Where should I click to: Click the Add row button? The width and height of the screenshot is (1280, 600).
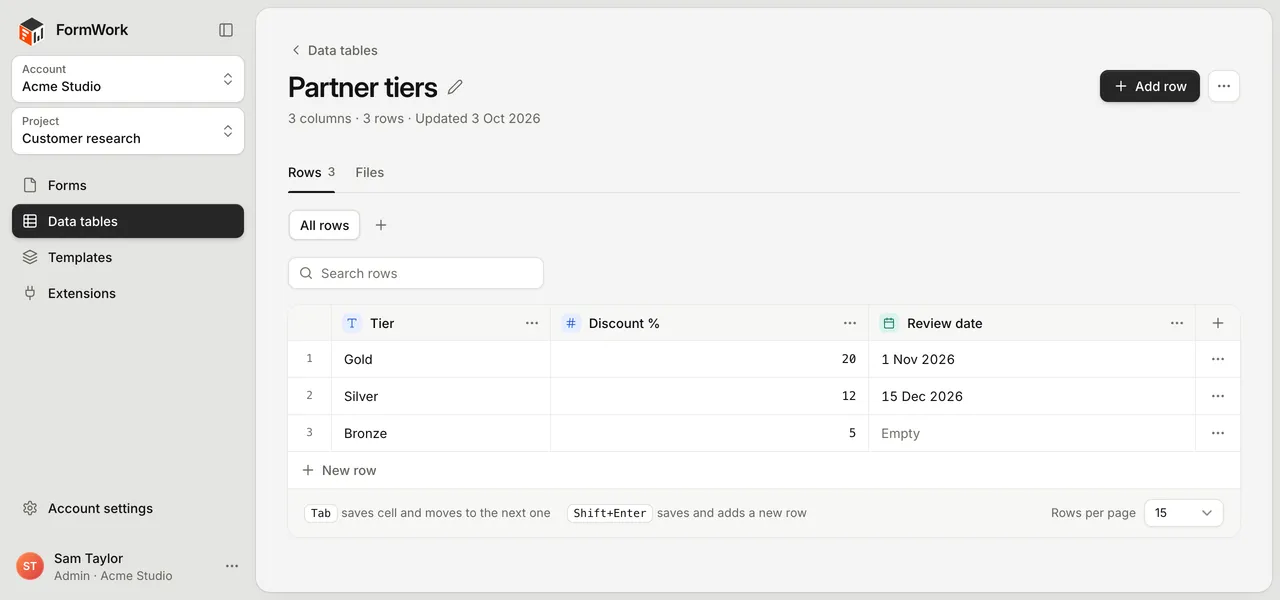point(1150,86)
